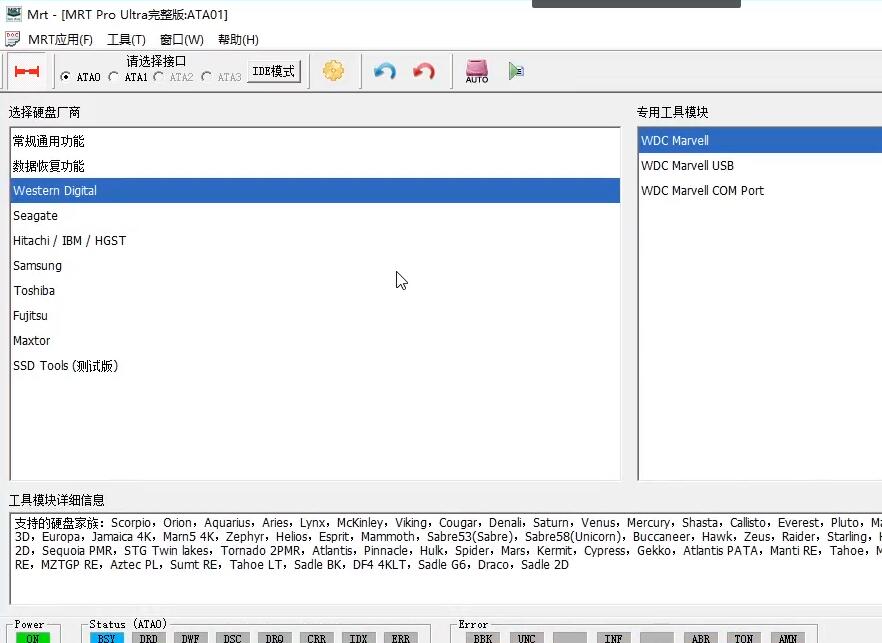
Task: Select Fujitsu vendor row
Action: 315,316
